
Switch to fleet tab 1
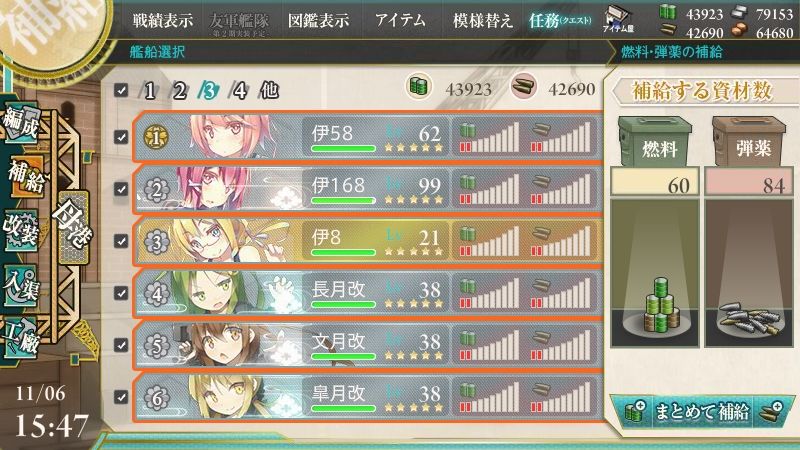[x=149, y=91]
